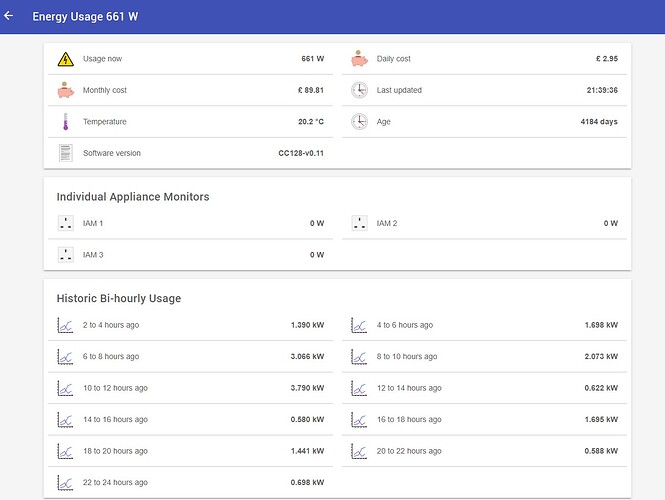Click chart icon for 2 to 4 hours ago
This screenshot has height=500, width=665.
(x=65, y=325)
